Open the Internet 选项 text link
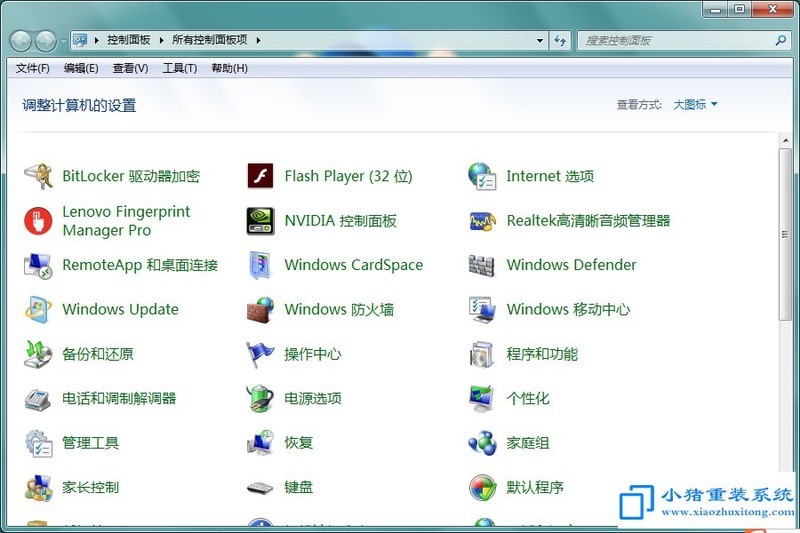 pos(550,176)
